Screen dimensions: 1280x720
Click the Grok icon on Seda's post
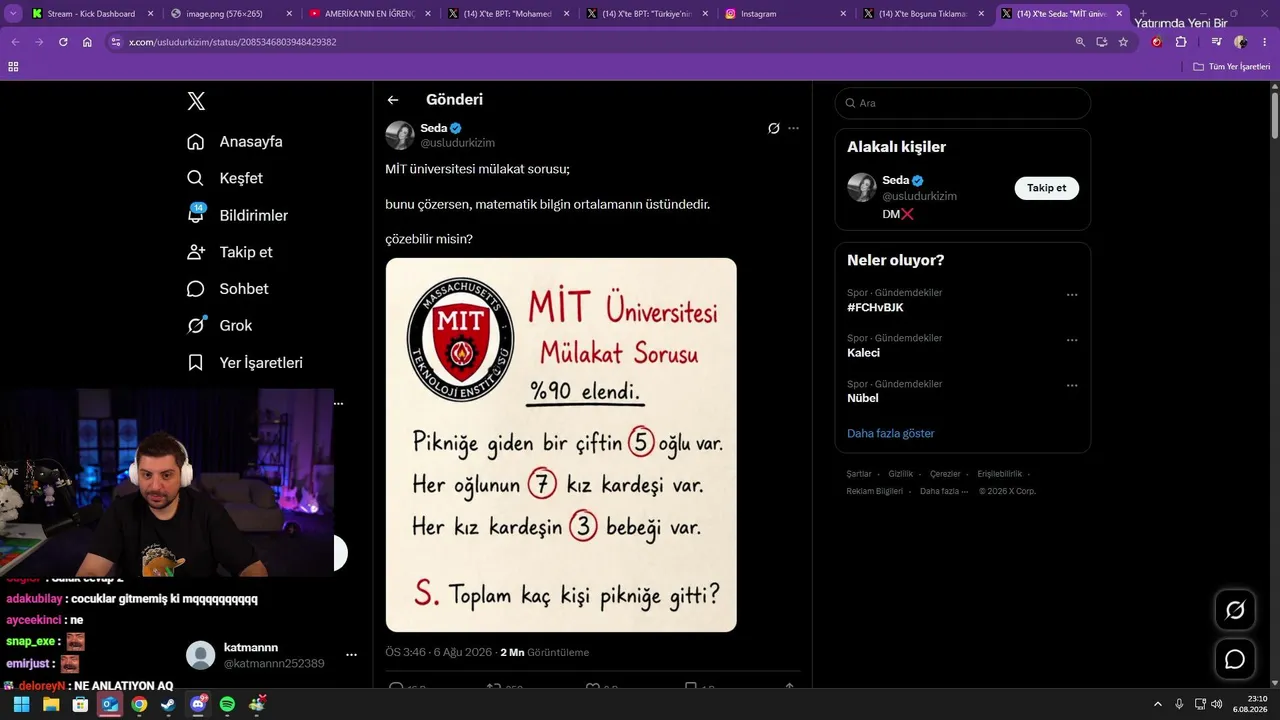click(x=773, y=128)
